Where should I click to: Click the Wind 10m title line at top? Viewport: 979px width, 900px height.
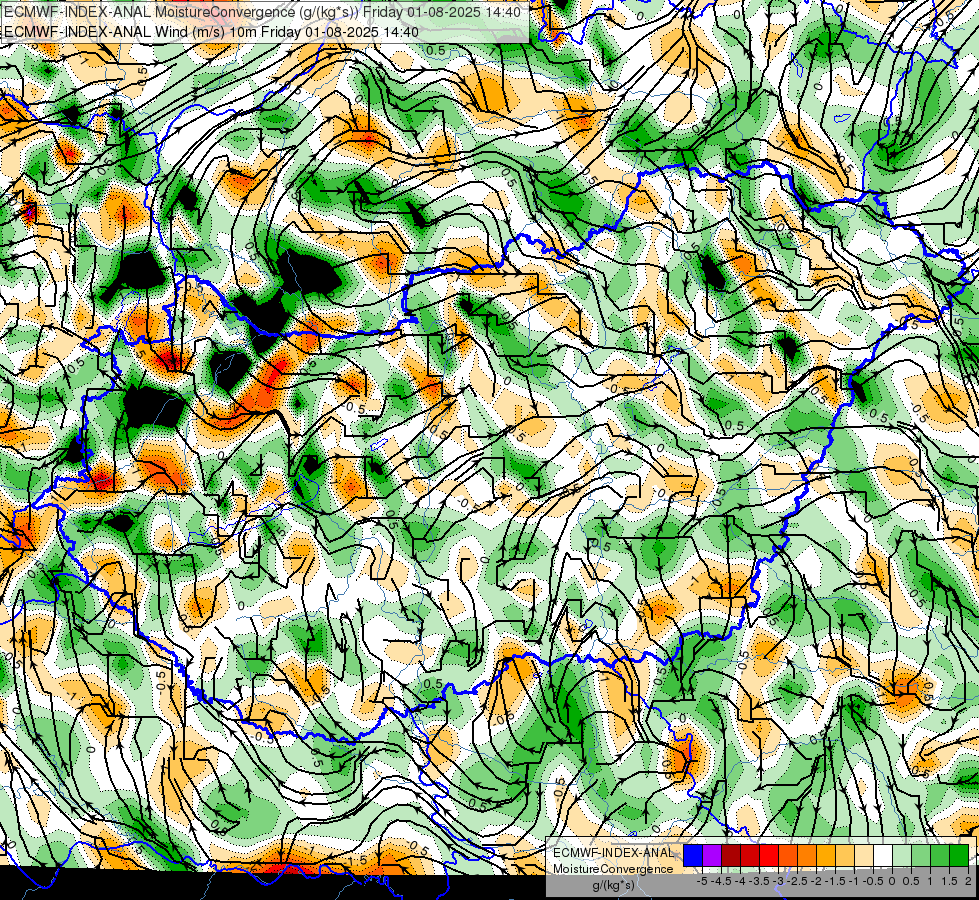pyautogui.click(x=211, y=32)
